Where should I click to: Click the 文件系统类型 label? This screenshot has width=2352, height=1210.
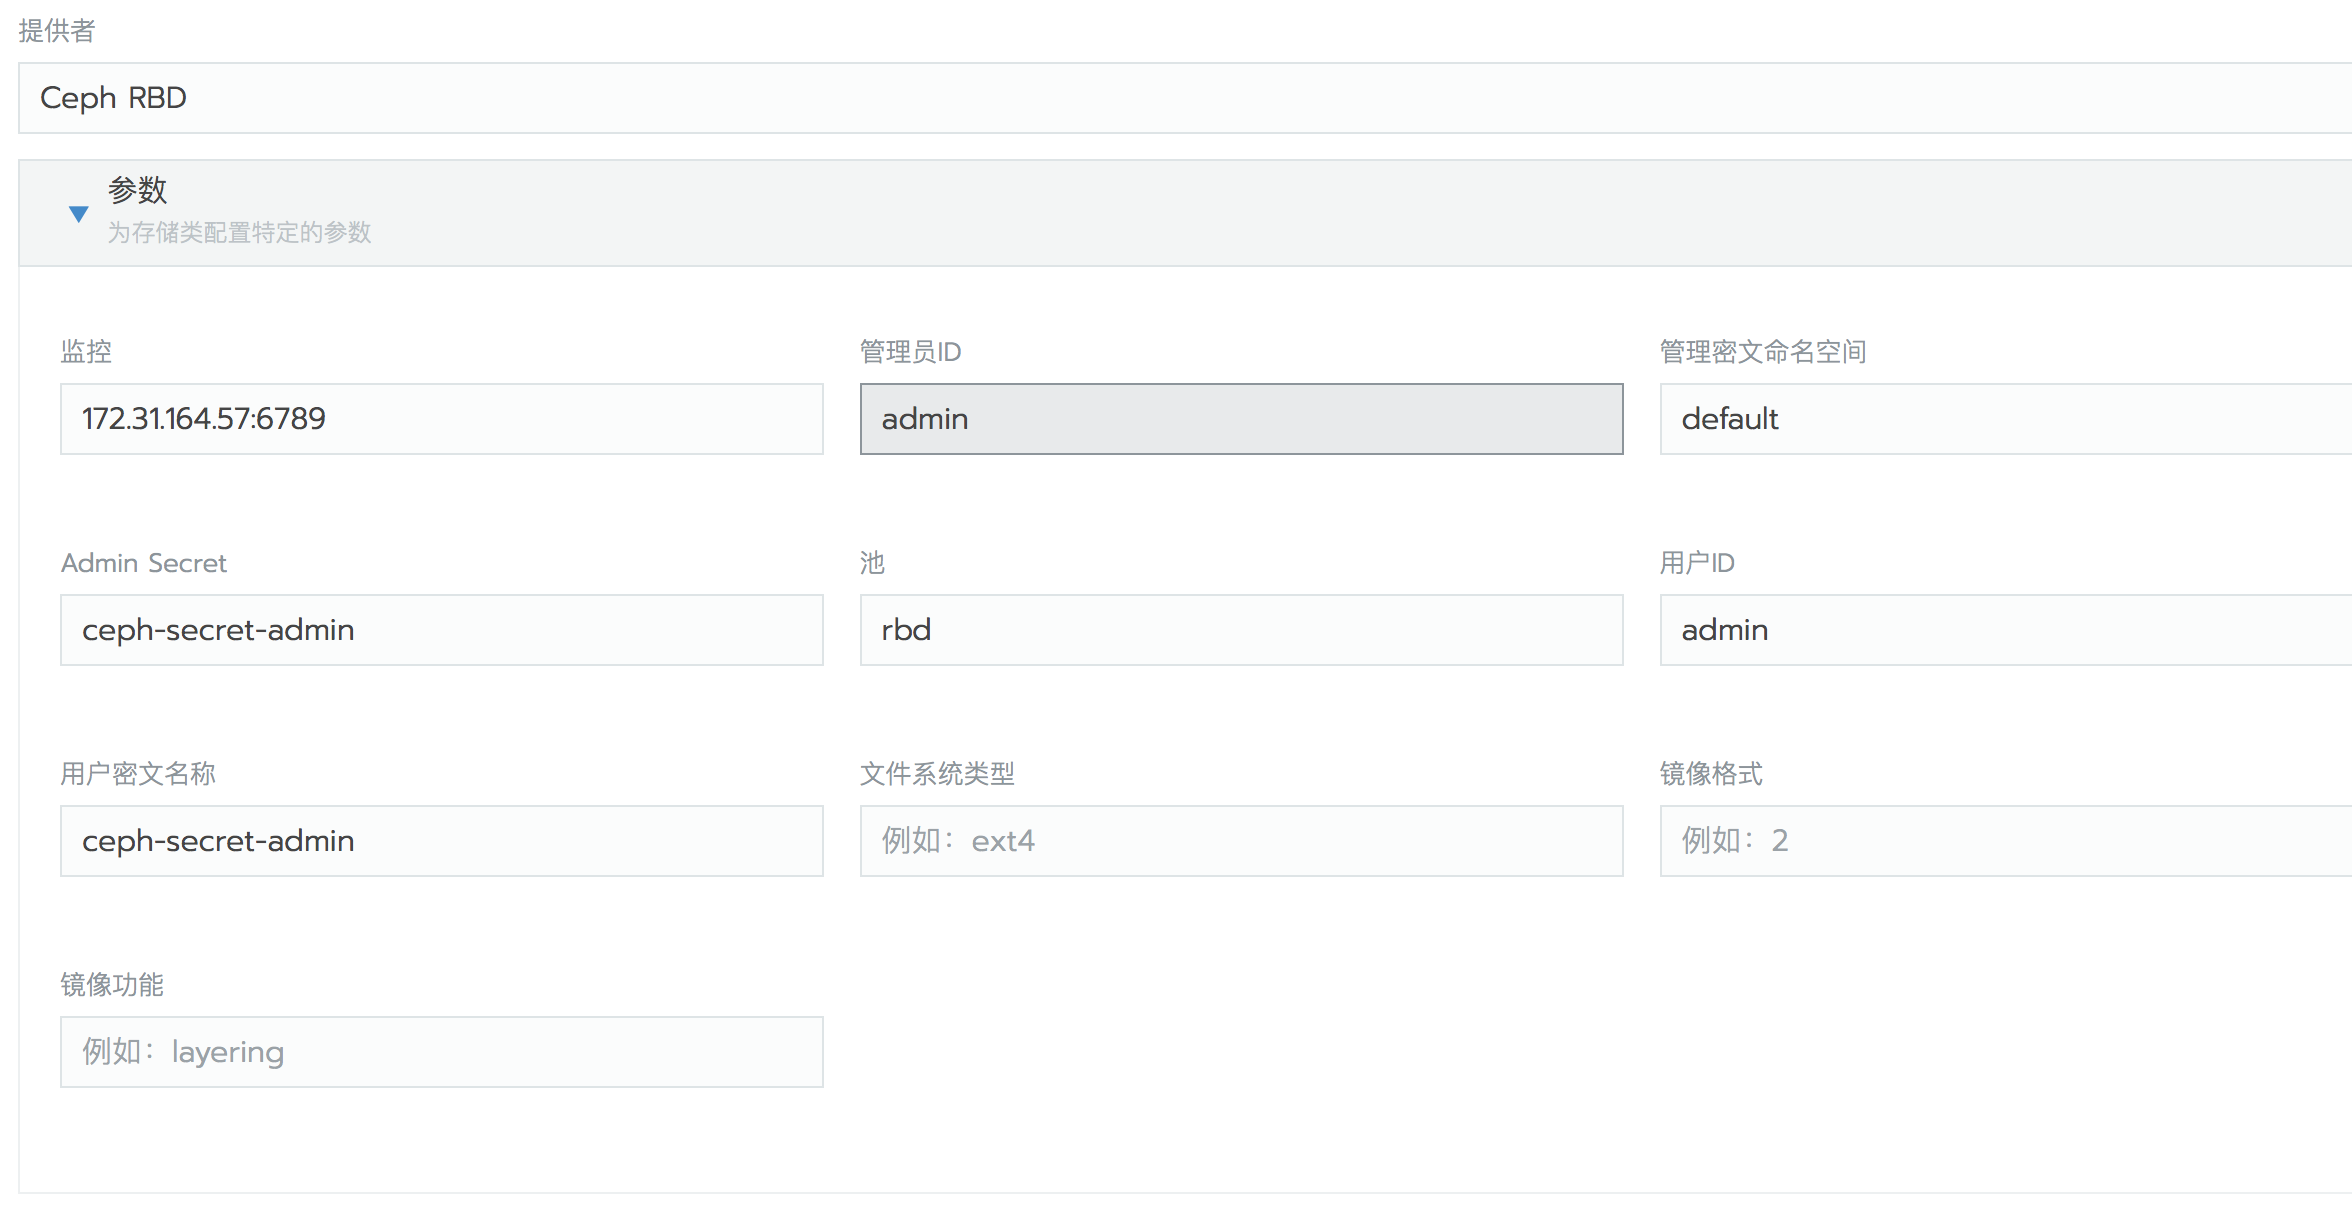coord(937,773)
